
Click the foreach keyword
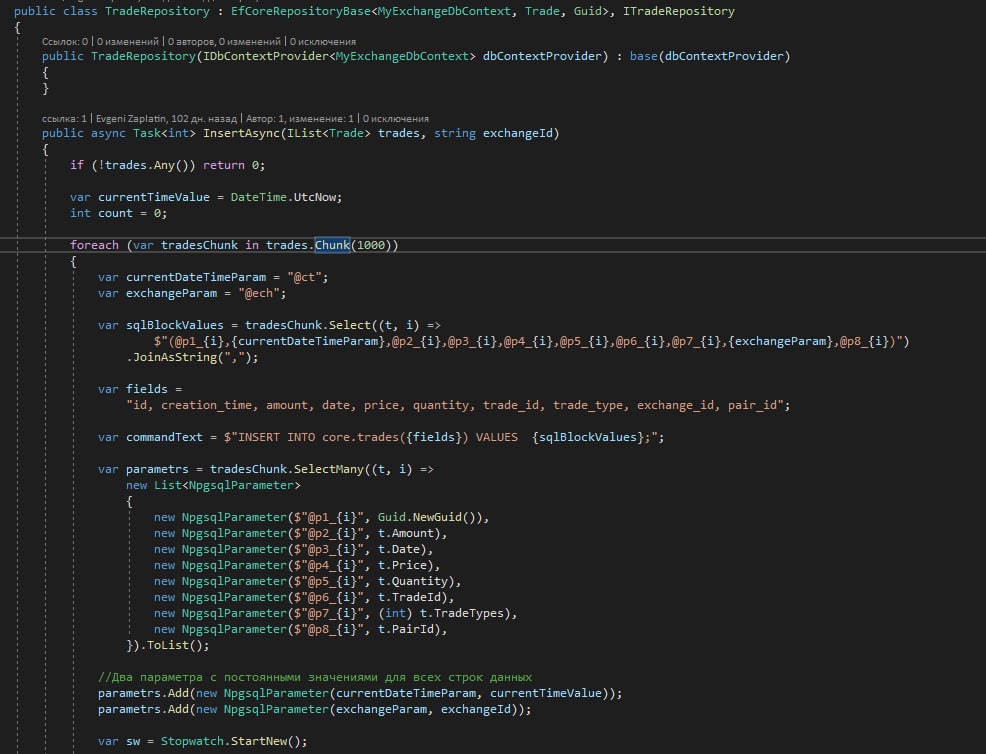tap(94, 245)
